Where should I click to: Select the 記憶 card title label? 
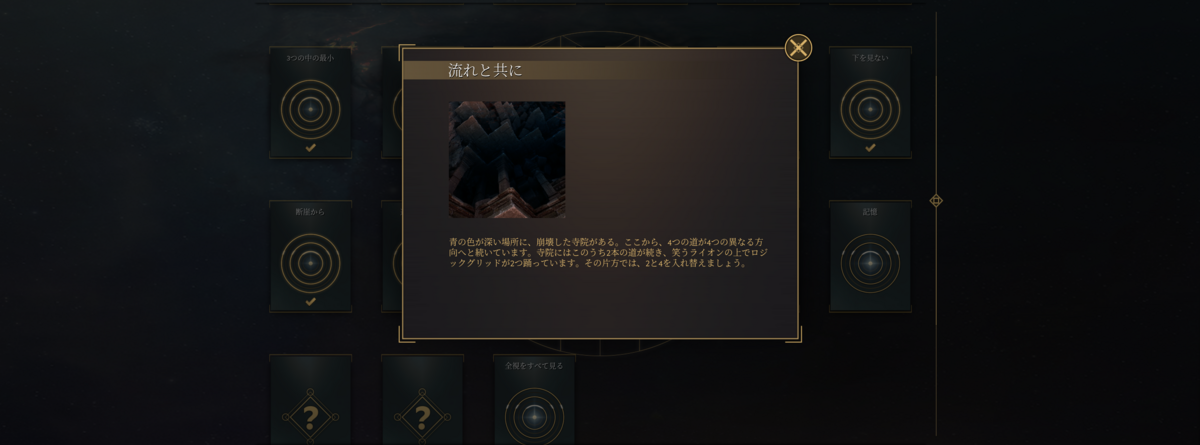tap(870, 212)
